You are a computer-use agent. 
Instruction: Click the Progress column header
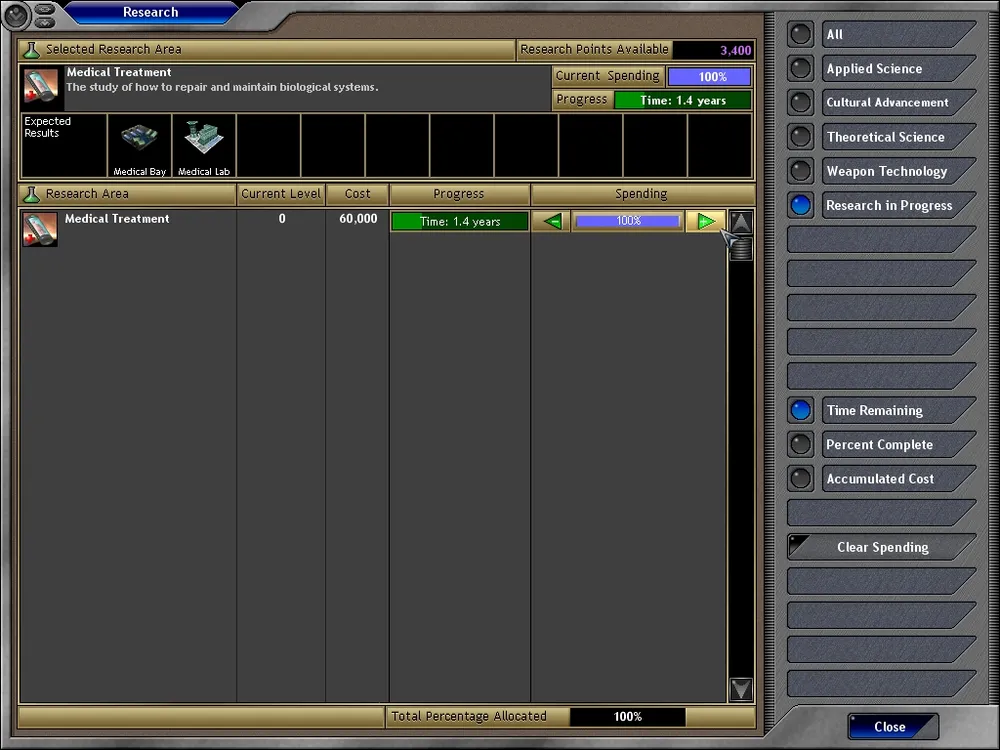pyautogui.click(x=459, y=194)
